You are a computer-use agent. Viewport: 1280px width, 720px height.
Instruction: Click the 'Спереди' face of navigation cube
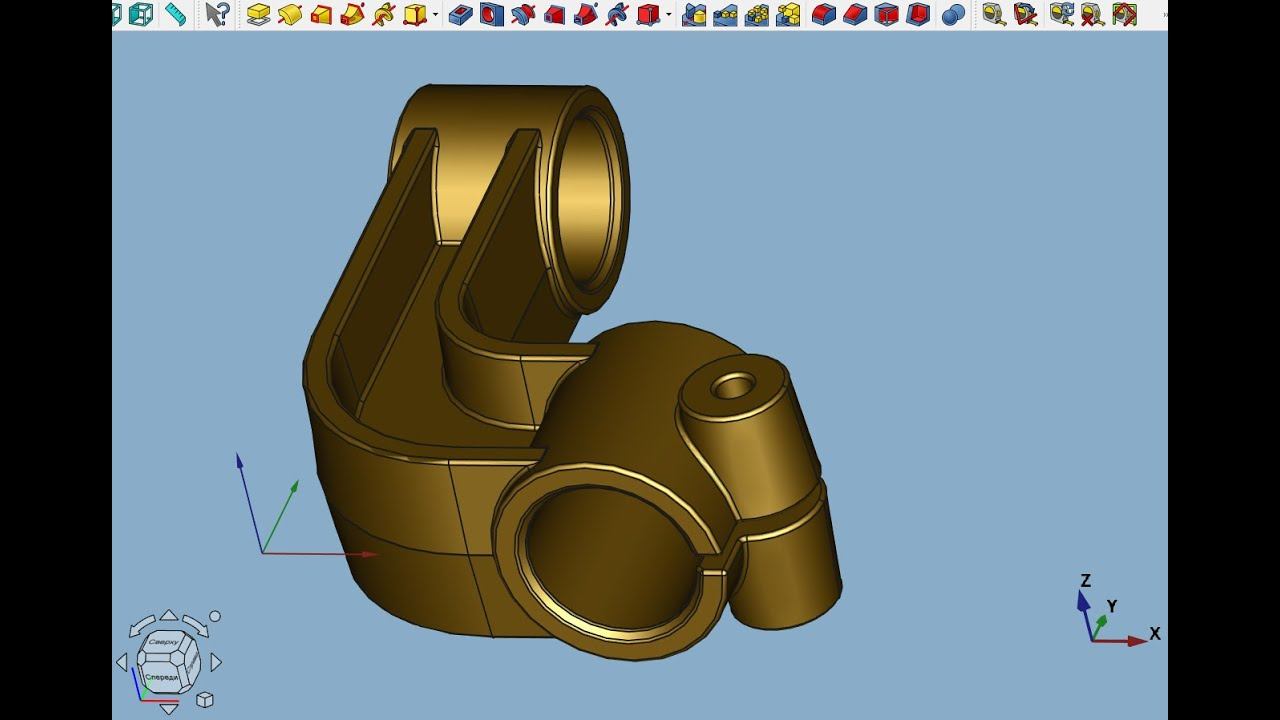pos(162,677)
